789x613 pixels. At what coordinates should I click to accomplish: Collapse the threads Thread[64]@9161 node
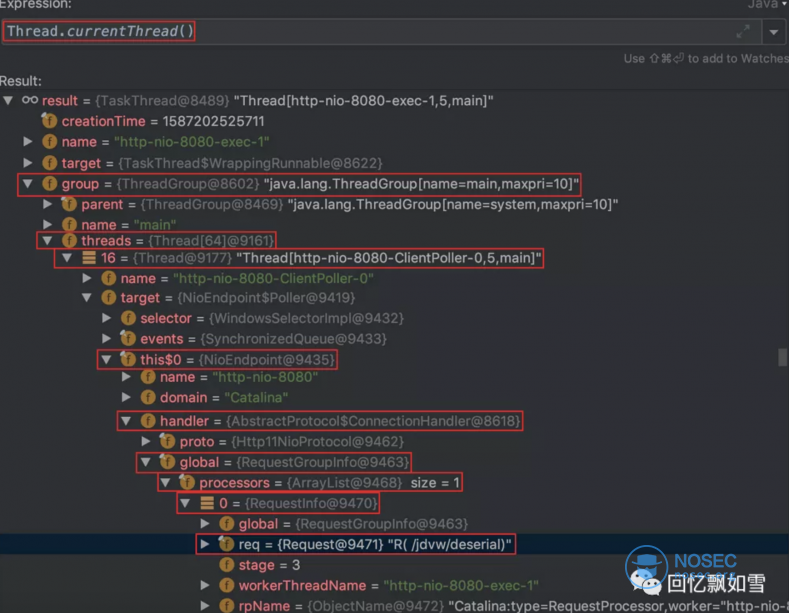(47, 241)
